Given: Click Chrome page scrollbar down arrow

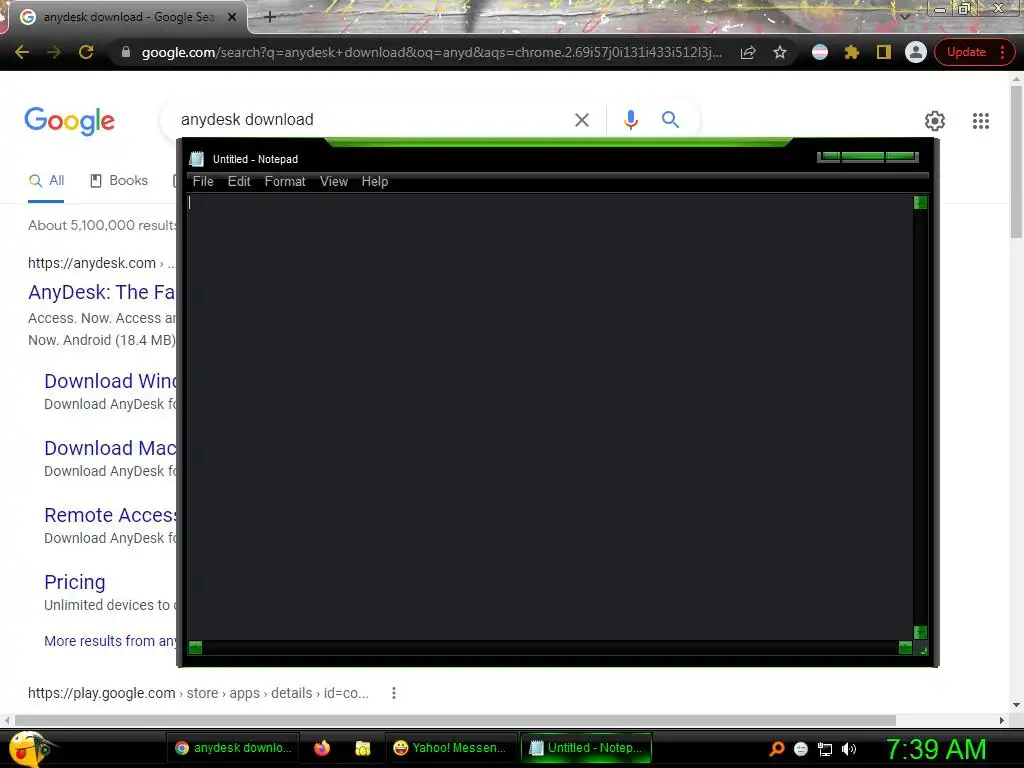Looking at the screenshot, I should click(1016, 705).
